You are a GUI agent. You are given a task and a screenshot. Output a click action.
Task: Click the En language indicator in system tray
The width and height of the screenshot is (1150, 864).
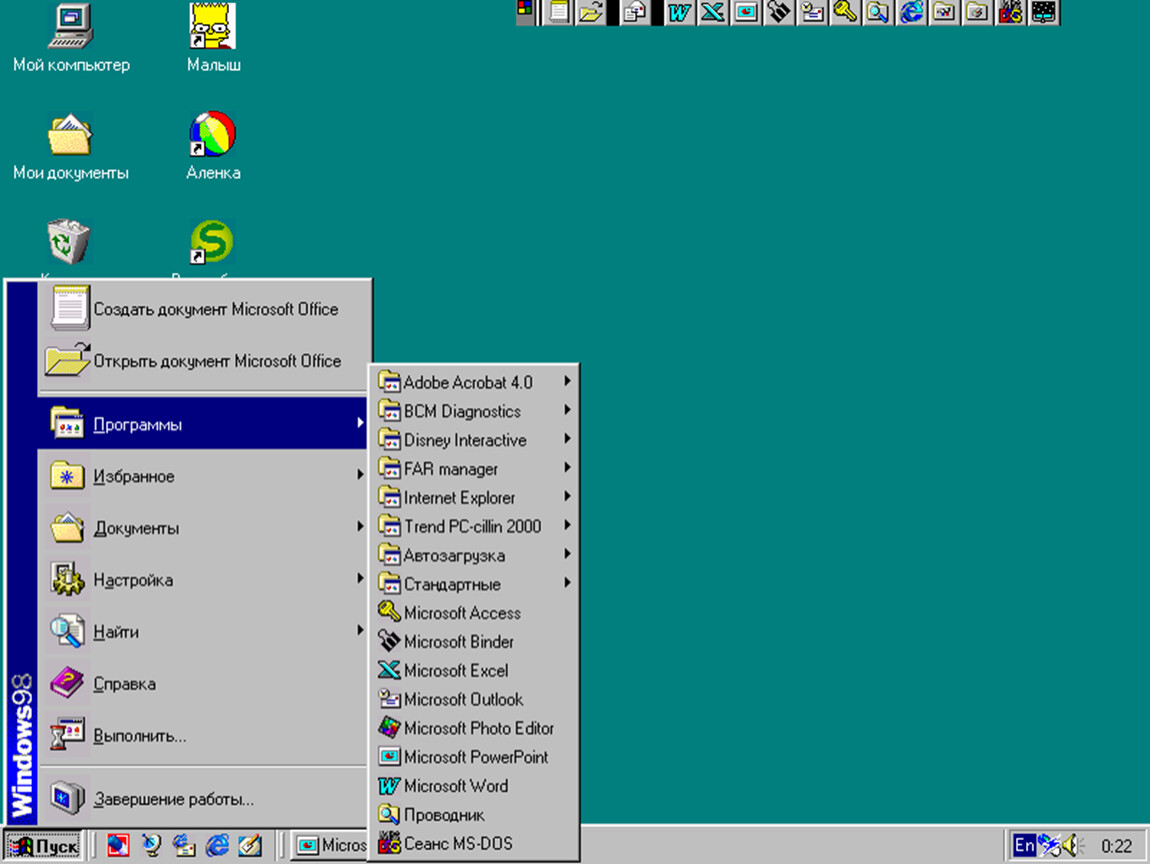[x=1024, y=846]
